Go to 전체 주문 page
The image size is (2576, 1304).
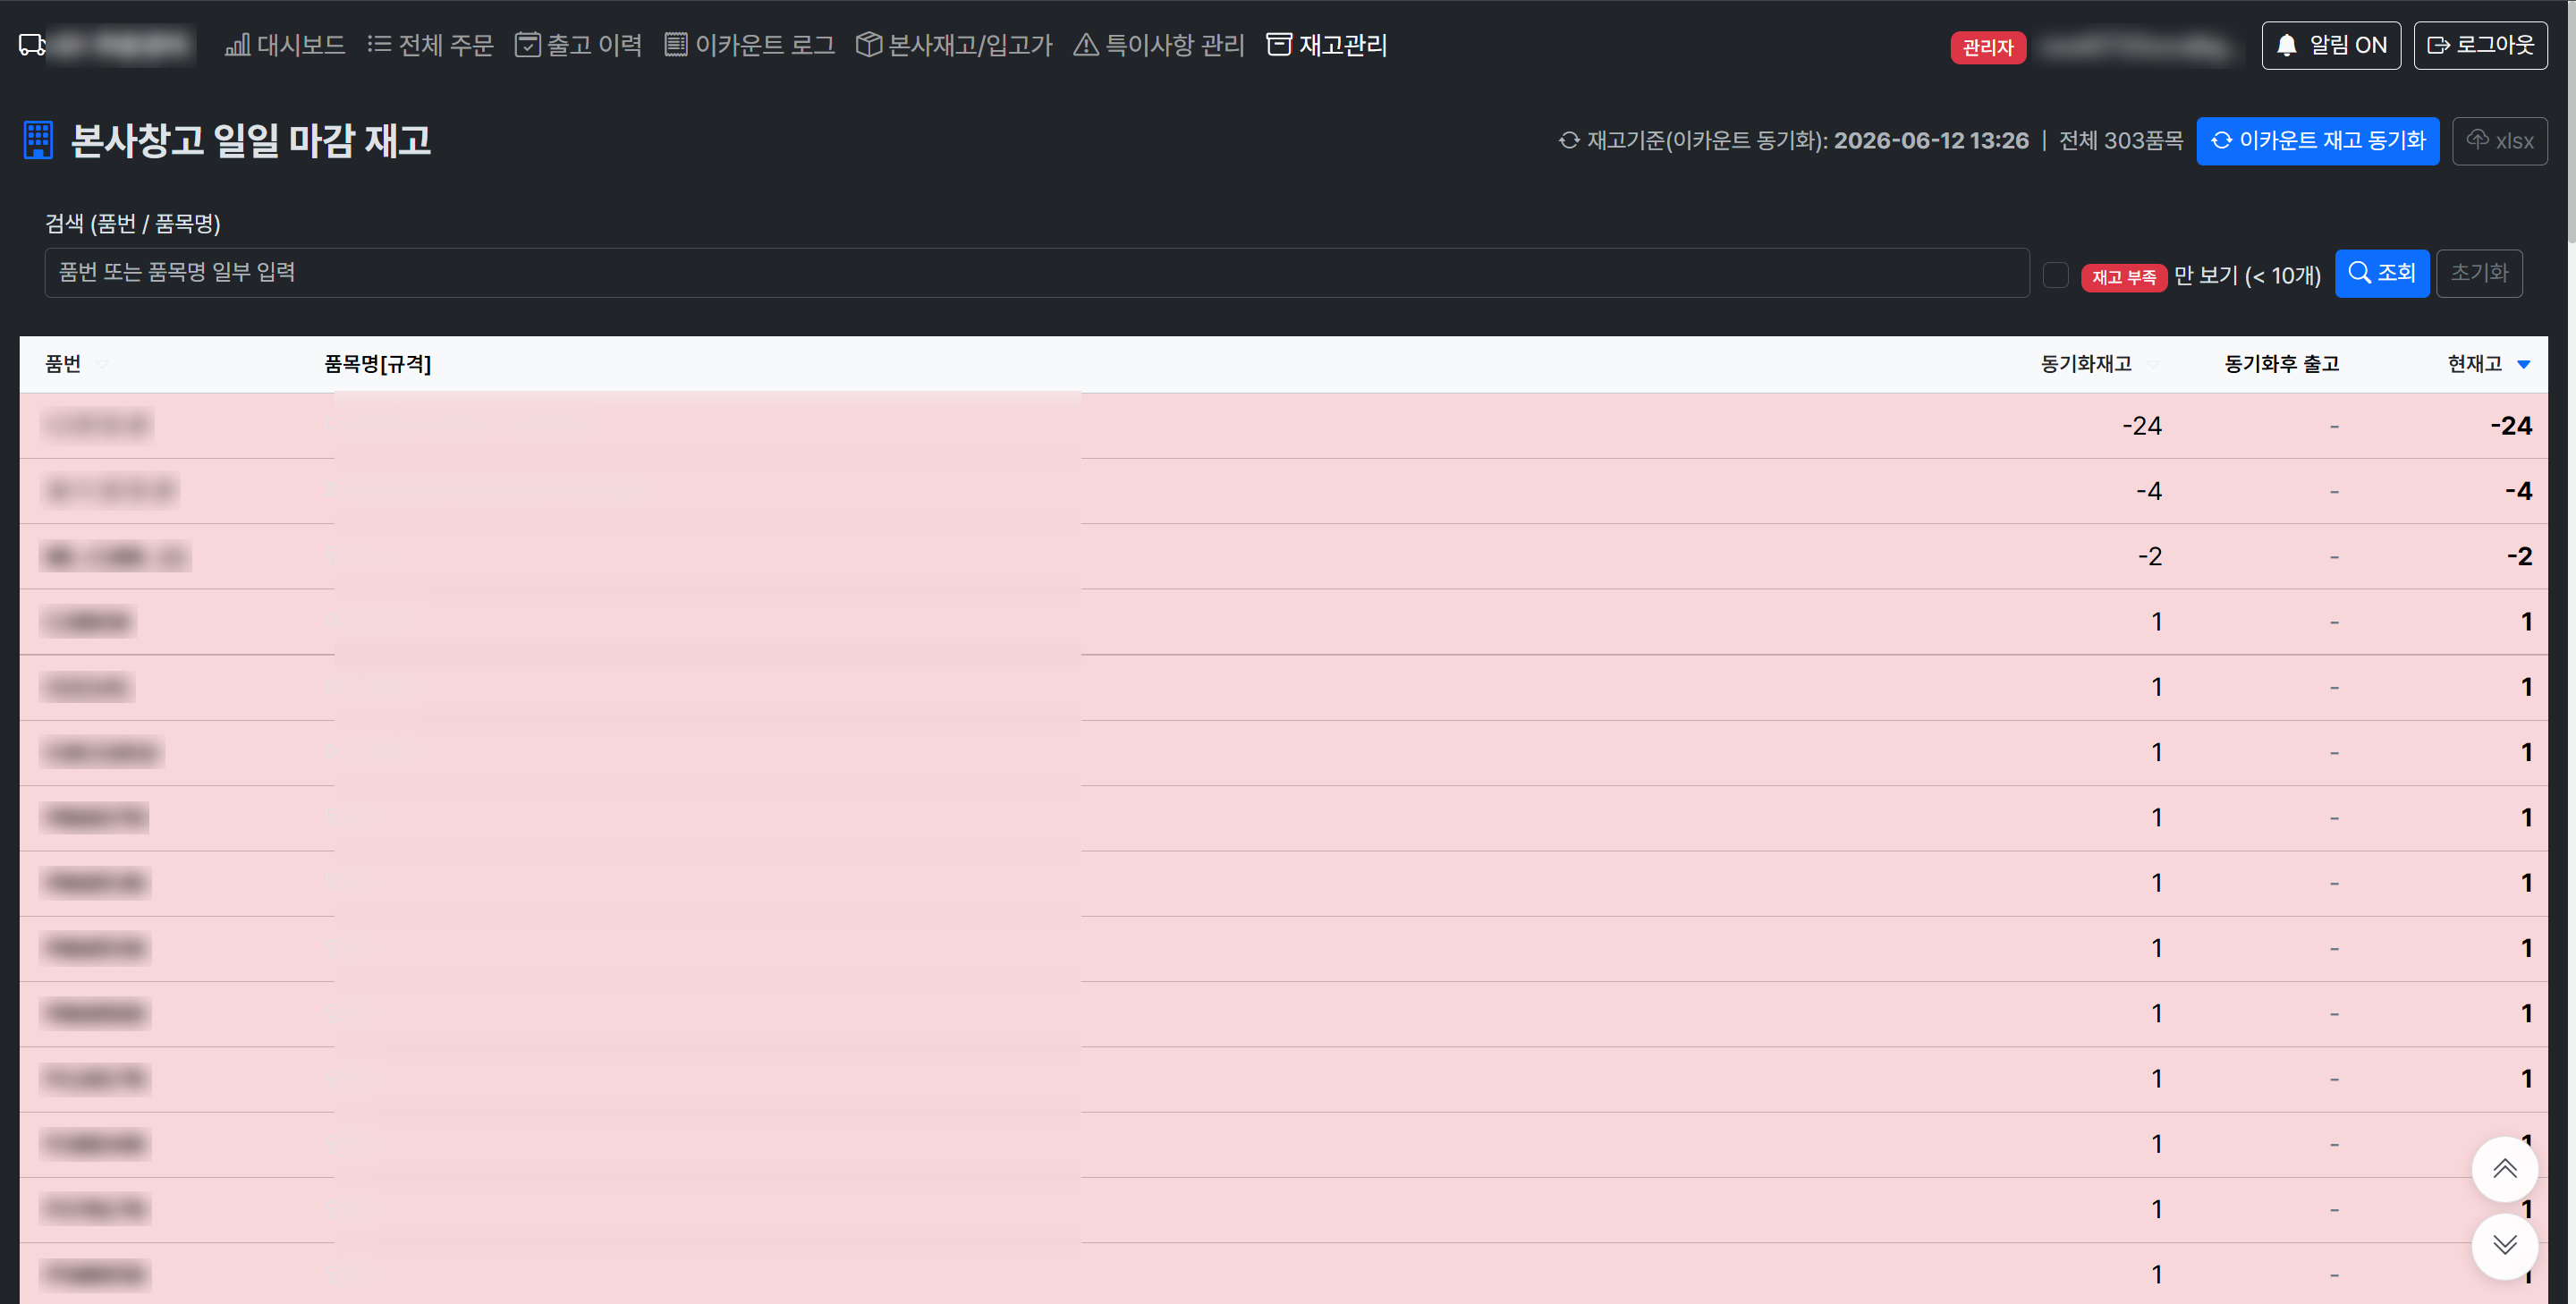(x=430, y=45)
